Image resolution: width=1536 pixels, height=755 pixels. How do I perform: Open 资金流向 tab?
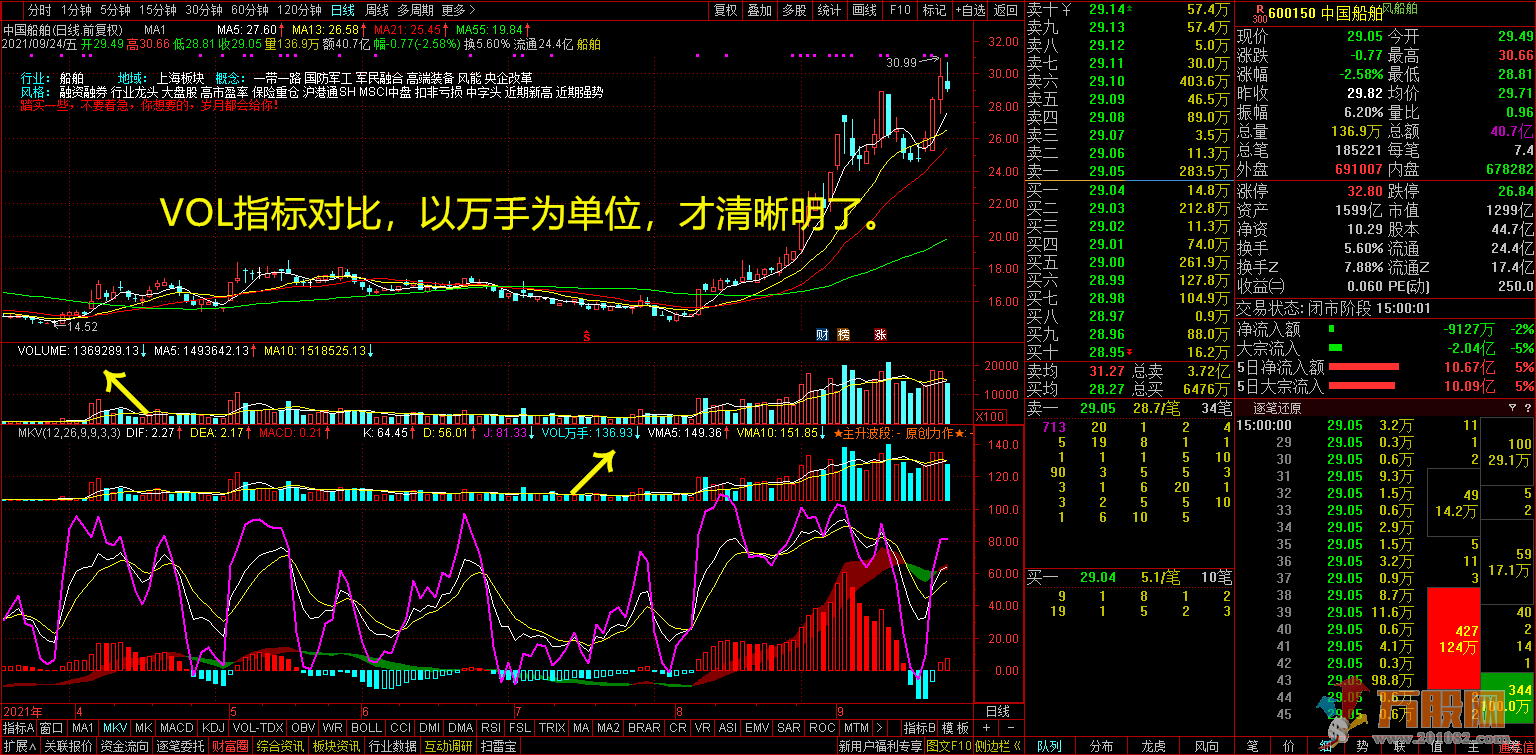coord(125,746)
